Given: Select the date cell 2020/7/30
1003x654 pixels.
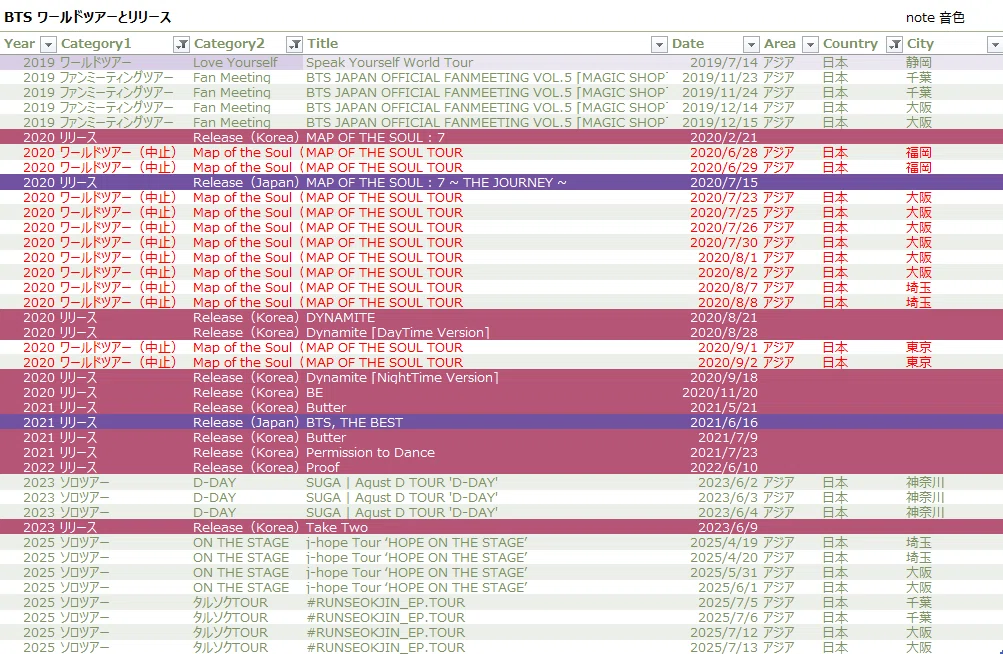Looking at the screenshot, I should 723,243.
